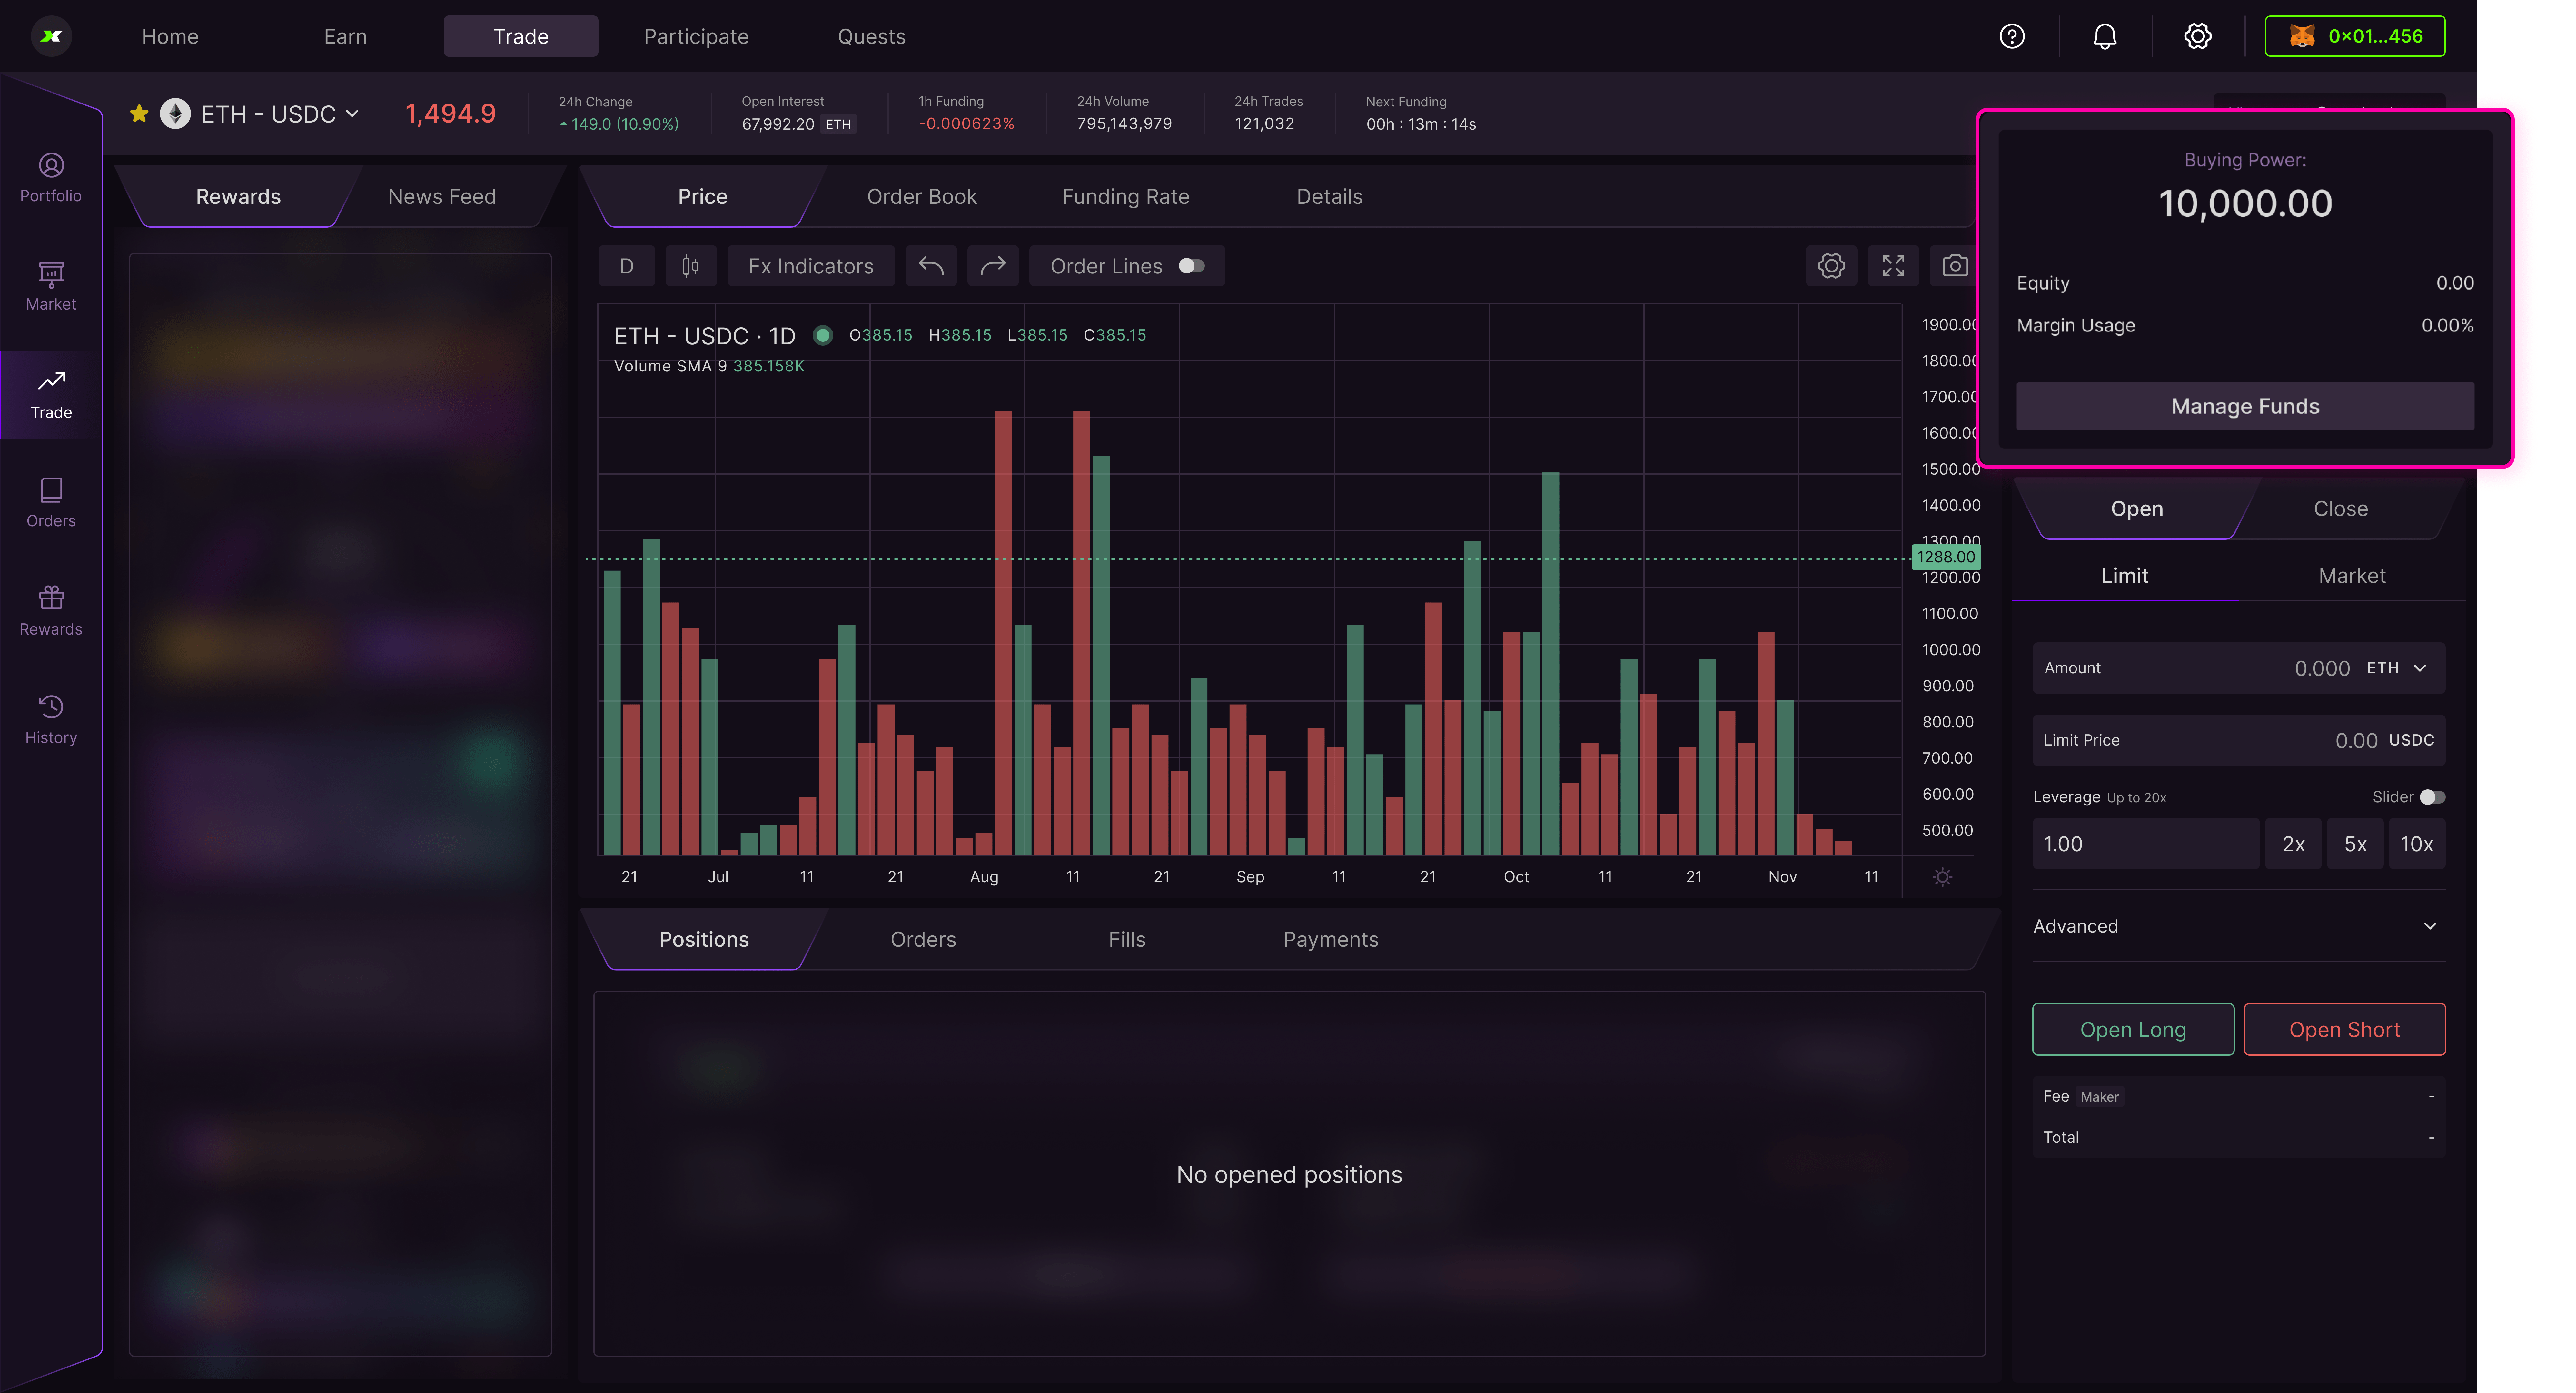Switch to Payments tab
This screenshot has width=2576, height=1393.
[x=1331, y=940]
